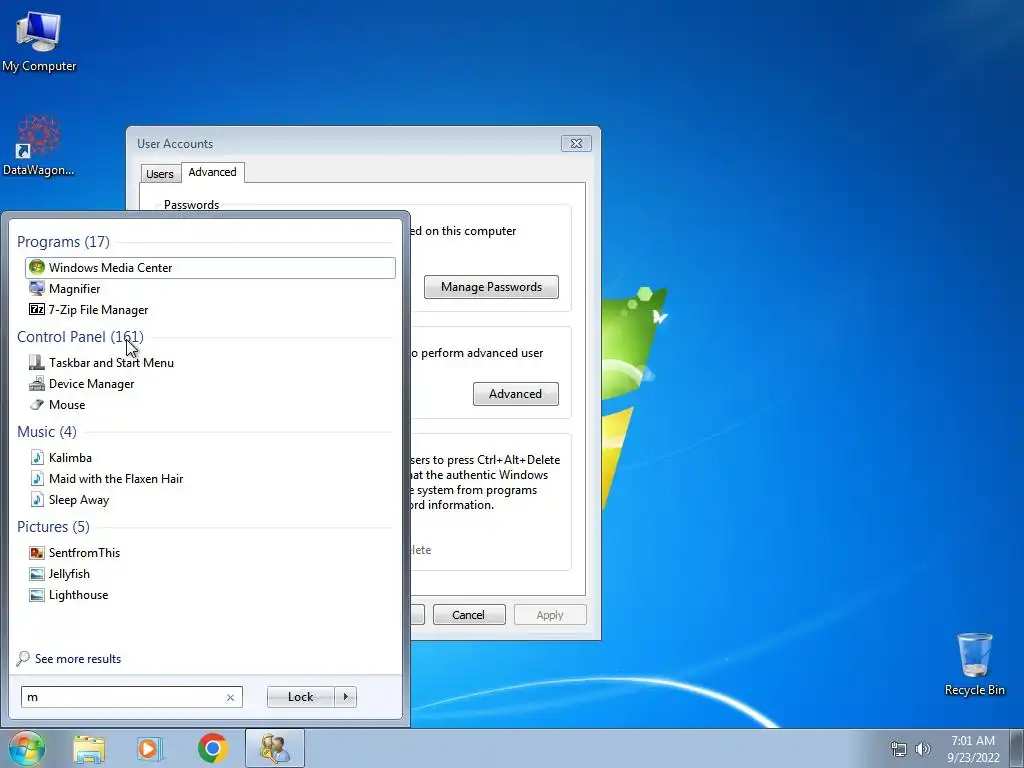Select the "Mouse" result text
This screenshot has width=1024, height=768.
pos(67,404)
